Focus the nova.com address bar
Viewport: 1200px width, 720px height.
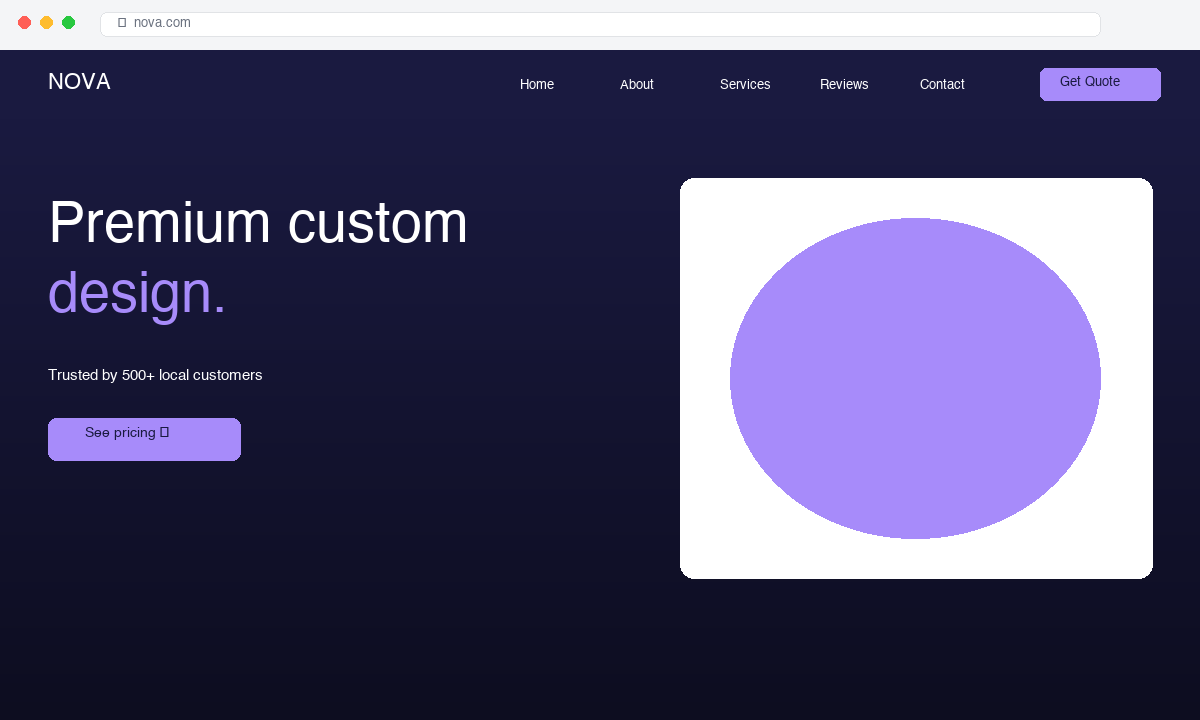pyautogui.click(x=600, y=24)
